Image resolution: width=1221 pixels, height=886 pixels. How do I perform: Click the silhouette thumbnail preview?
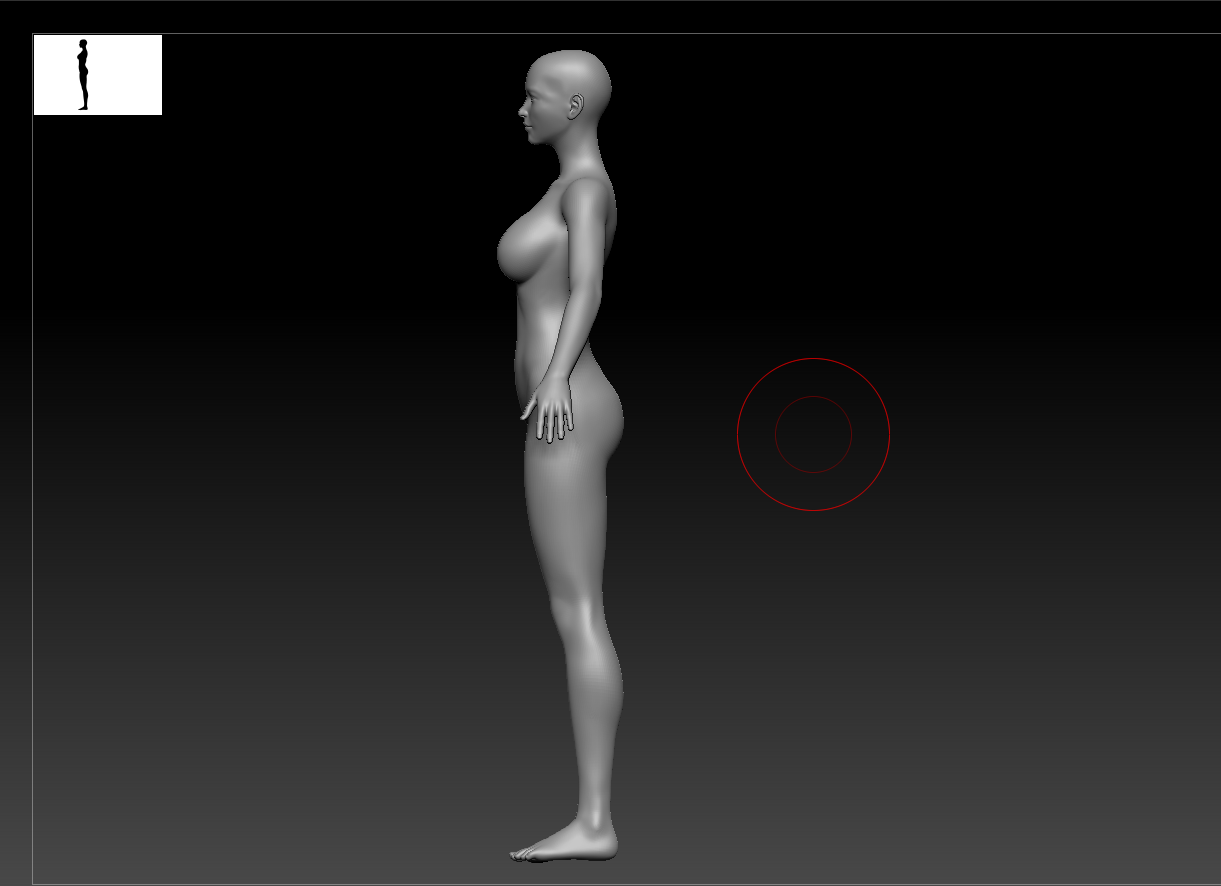(97, 75)
